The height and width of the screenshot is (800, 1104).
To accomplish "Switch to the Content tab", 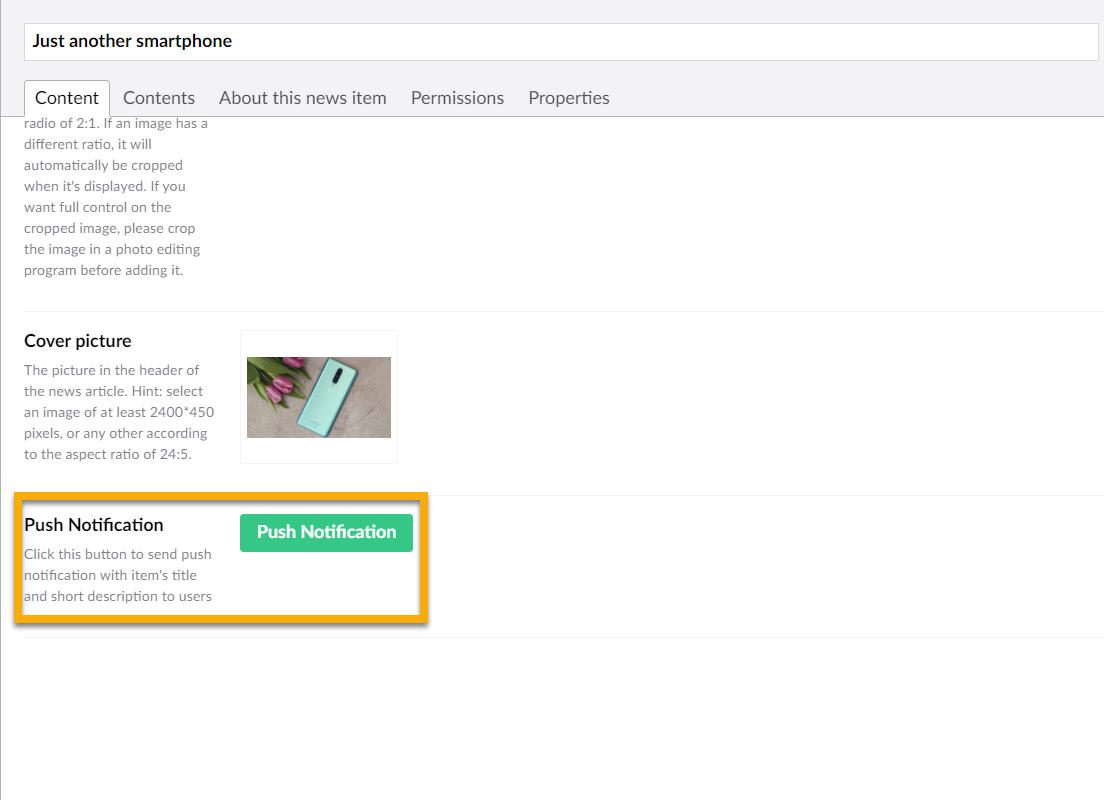I will pyautogui.click(x=67, y=98).
